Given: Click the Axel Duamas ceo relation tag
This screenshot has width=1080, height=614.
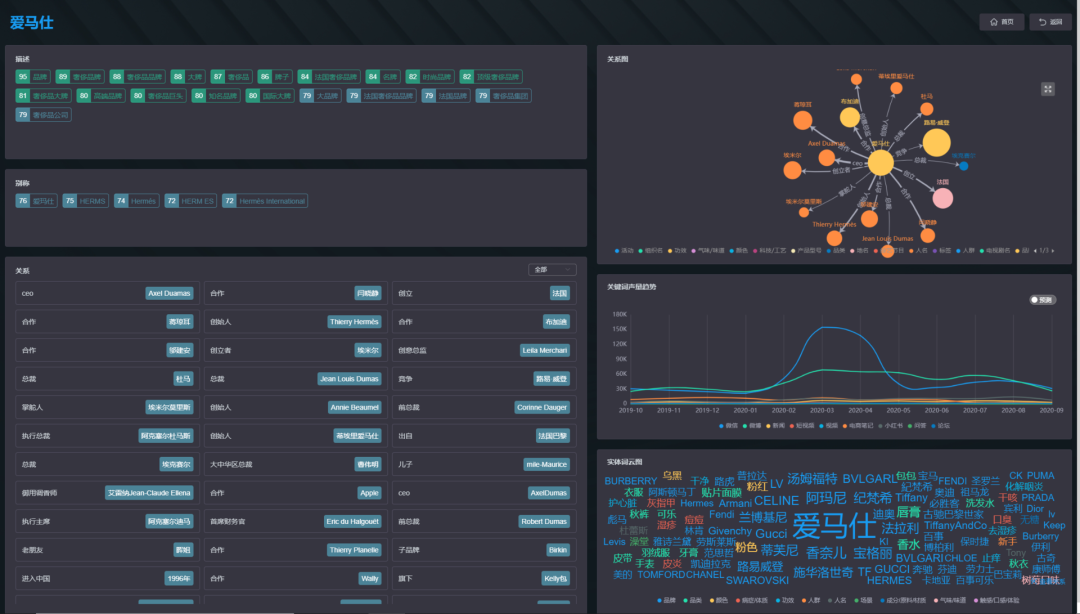Looking at the screenshot, I should (x=169, y=294).
